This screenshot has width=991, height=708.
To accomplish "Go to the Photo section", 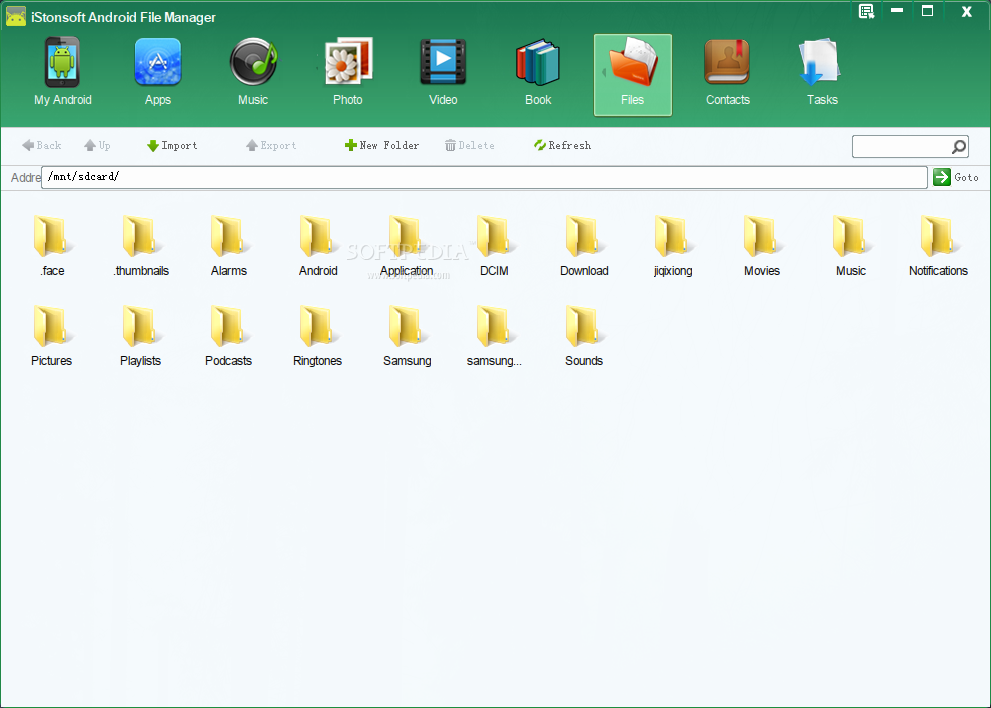I will 348,73.
